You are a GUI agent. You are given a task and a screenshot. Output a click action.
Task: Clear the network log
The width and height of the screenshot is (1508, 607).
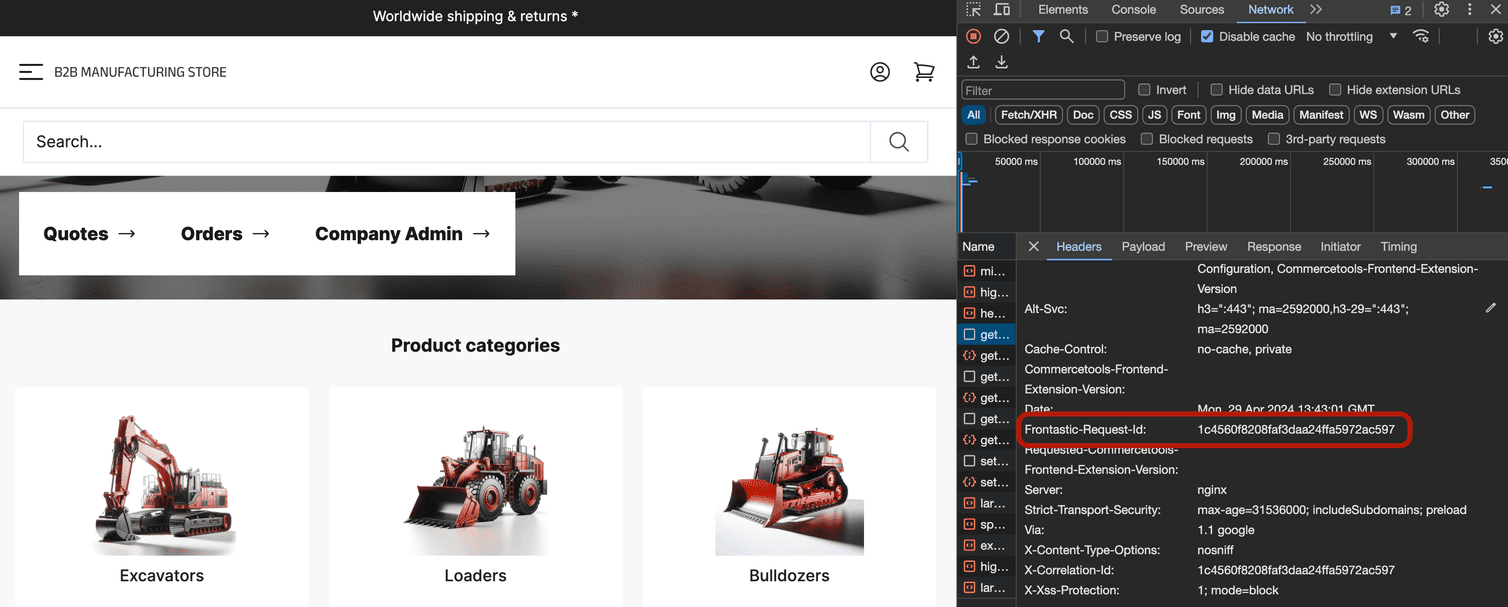point(1001,36)
